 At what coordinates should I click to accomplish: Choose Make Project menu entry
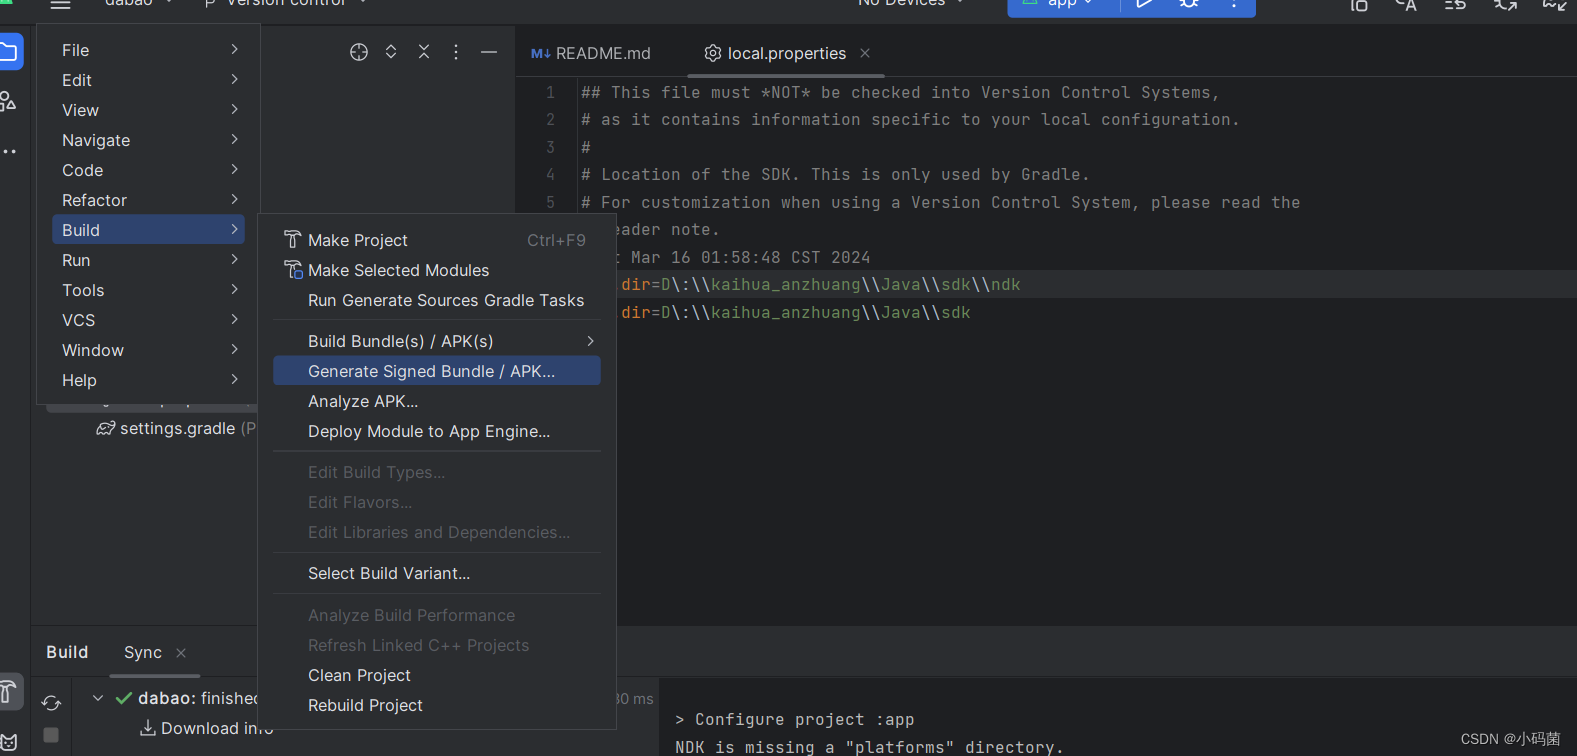(x=437, y=240)
